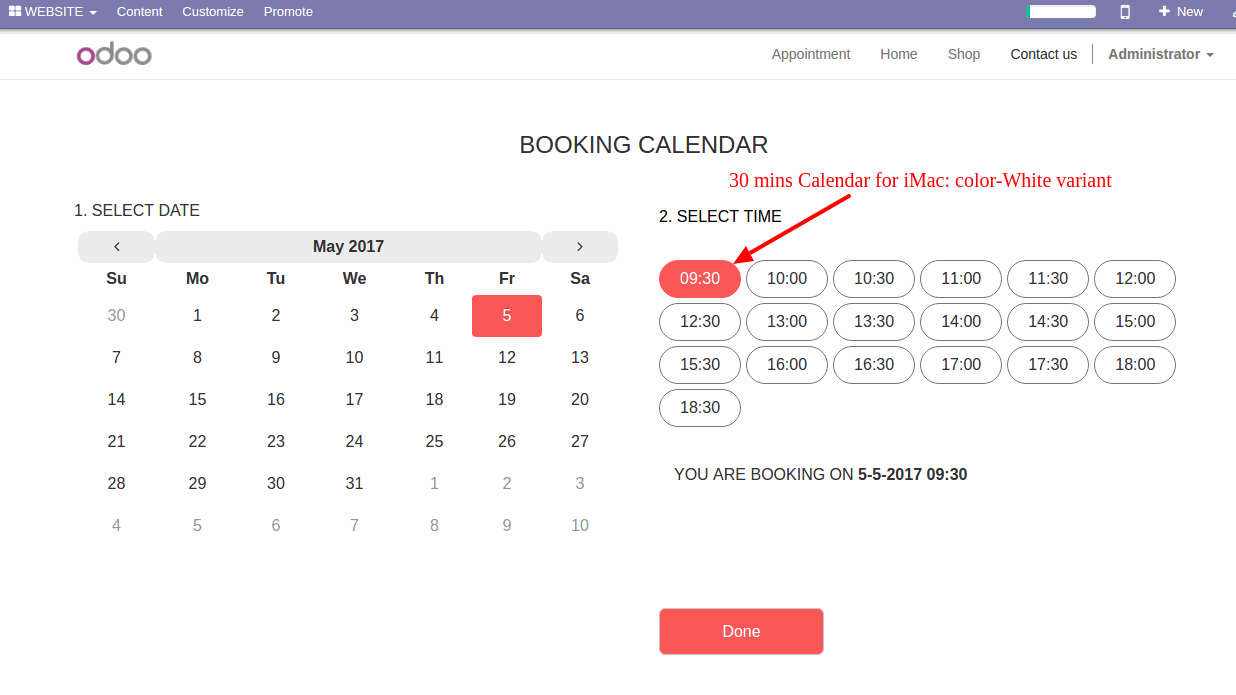
Task: Select April 30 greyed date
Action: (116, 315)
